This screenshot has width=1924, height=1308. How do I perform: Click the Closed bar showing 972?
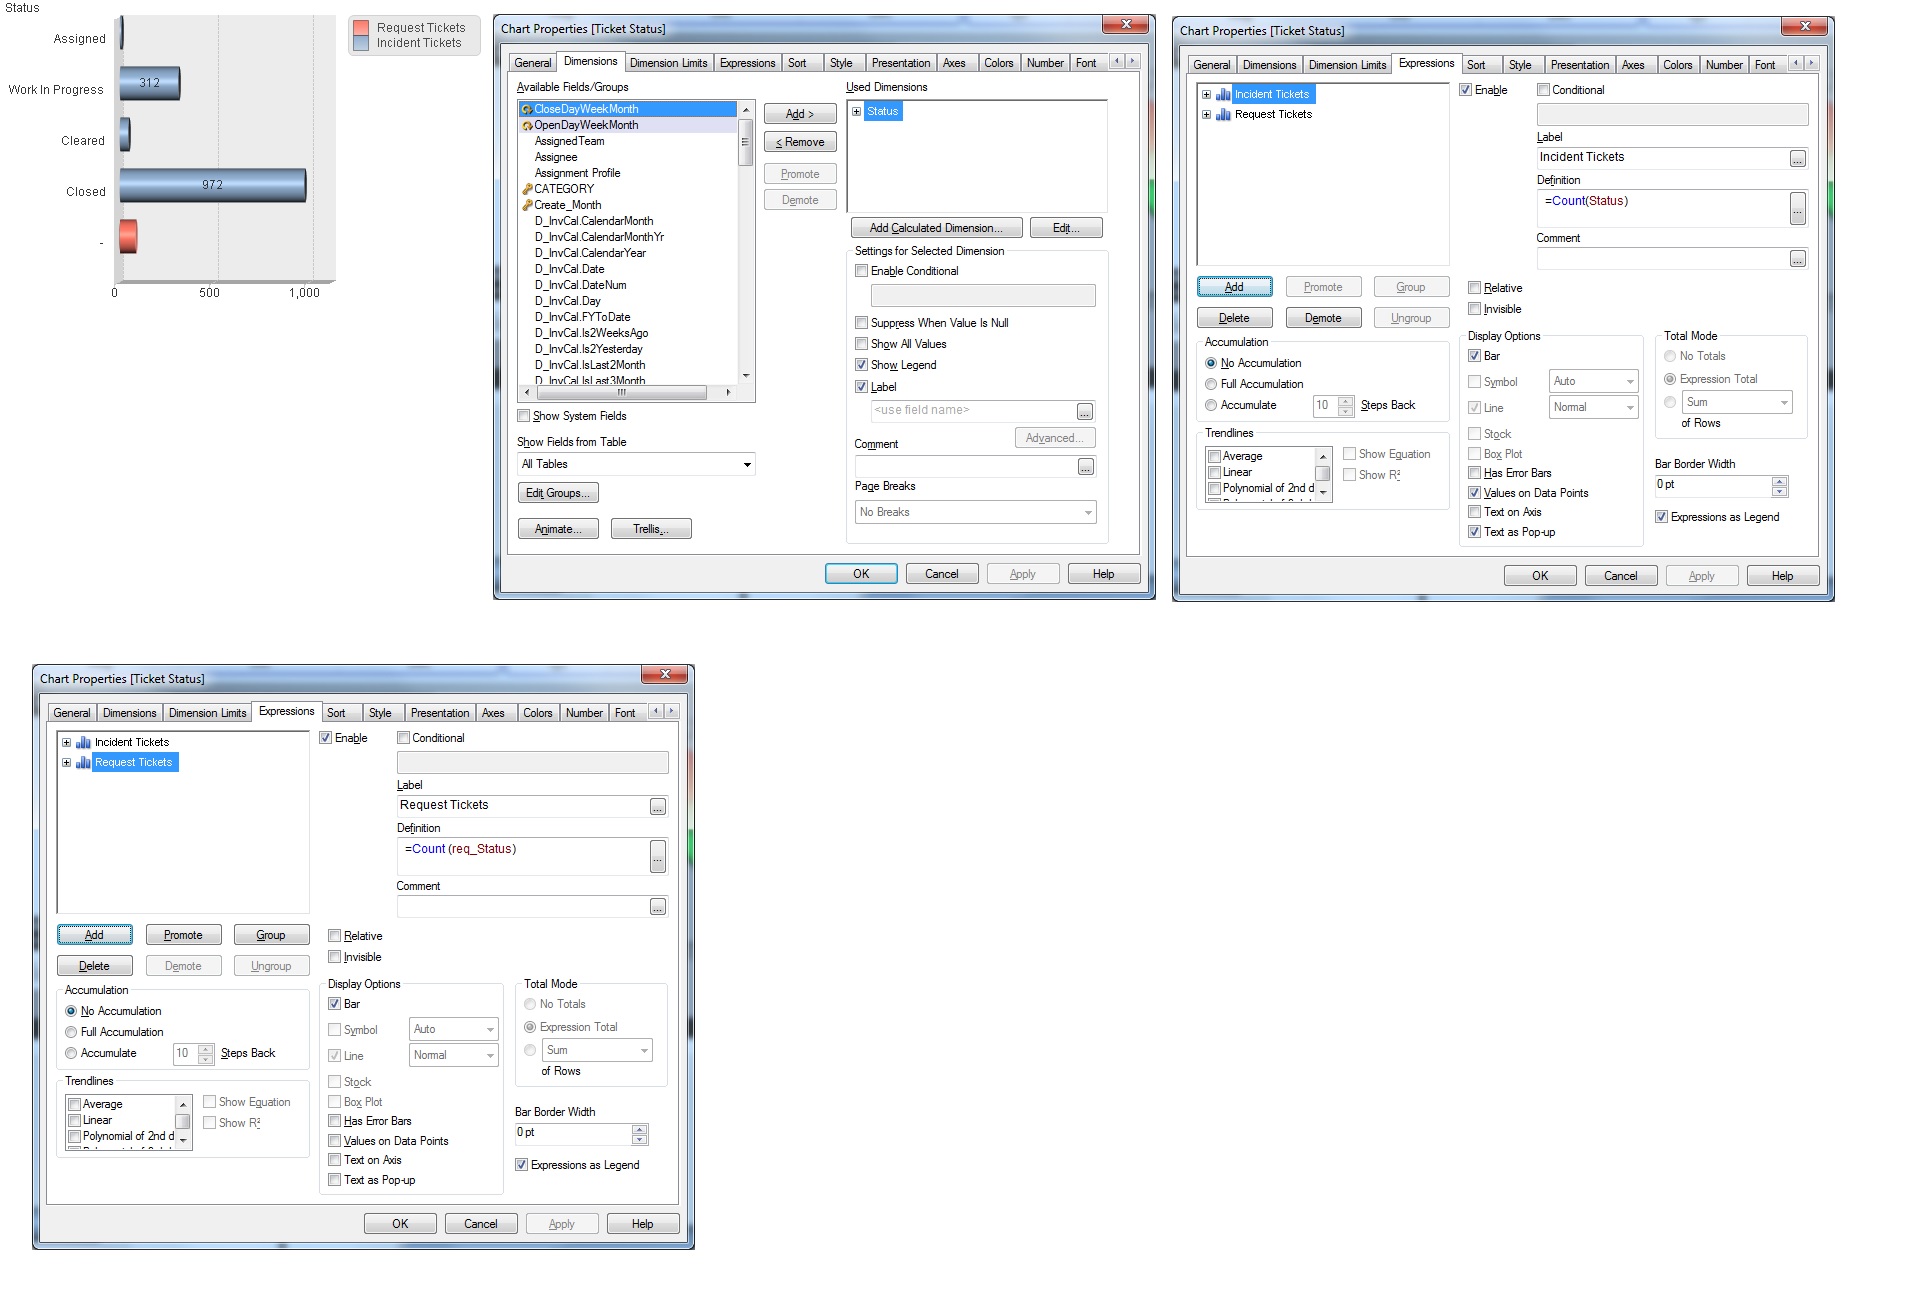pyautogui.click(x=212, y=185)
